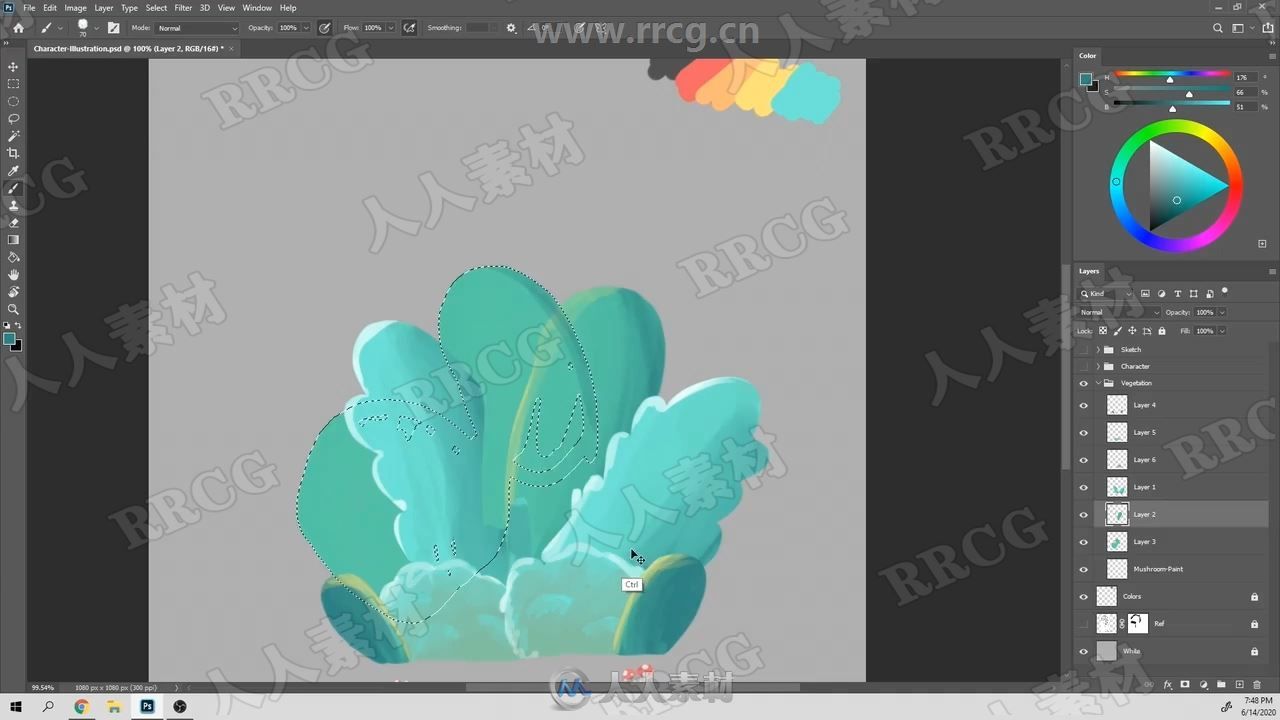Open the Image menu
1280x720 pixels.
coord(76,8)
